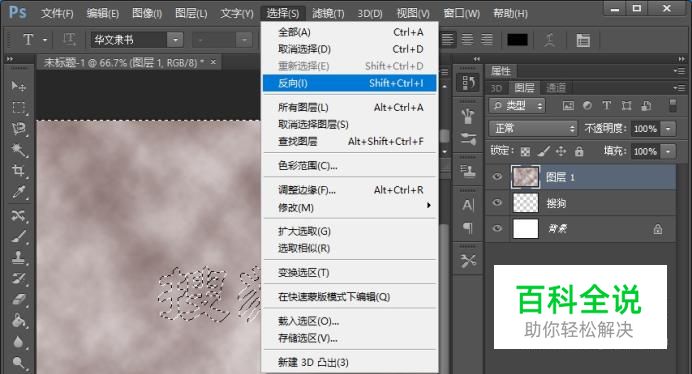The image size is (692, 374).
Task: Expand 修改(M) submenu
Action: [x=350, y=208]
